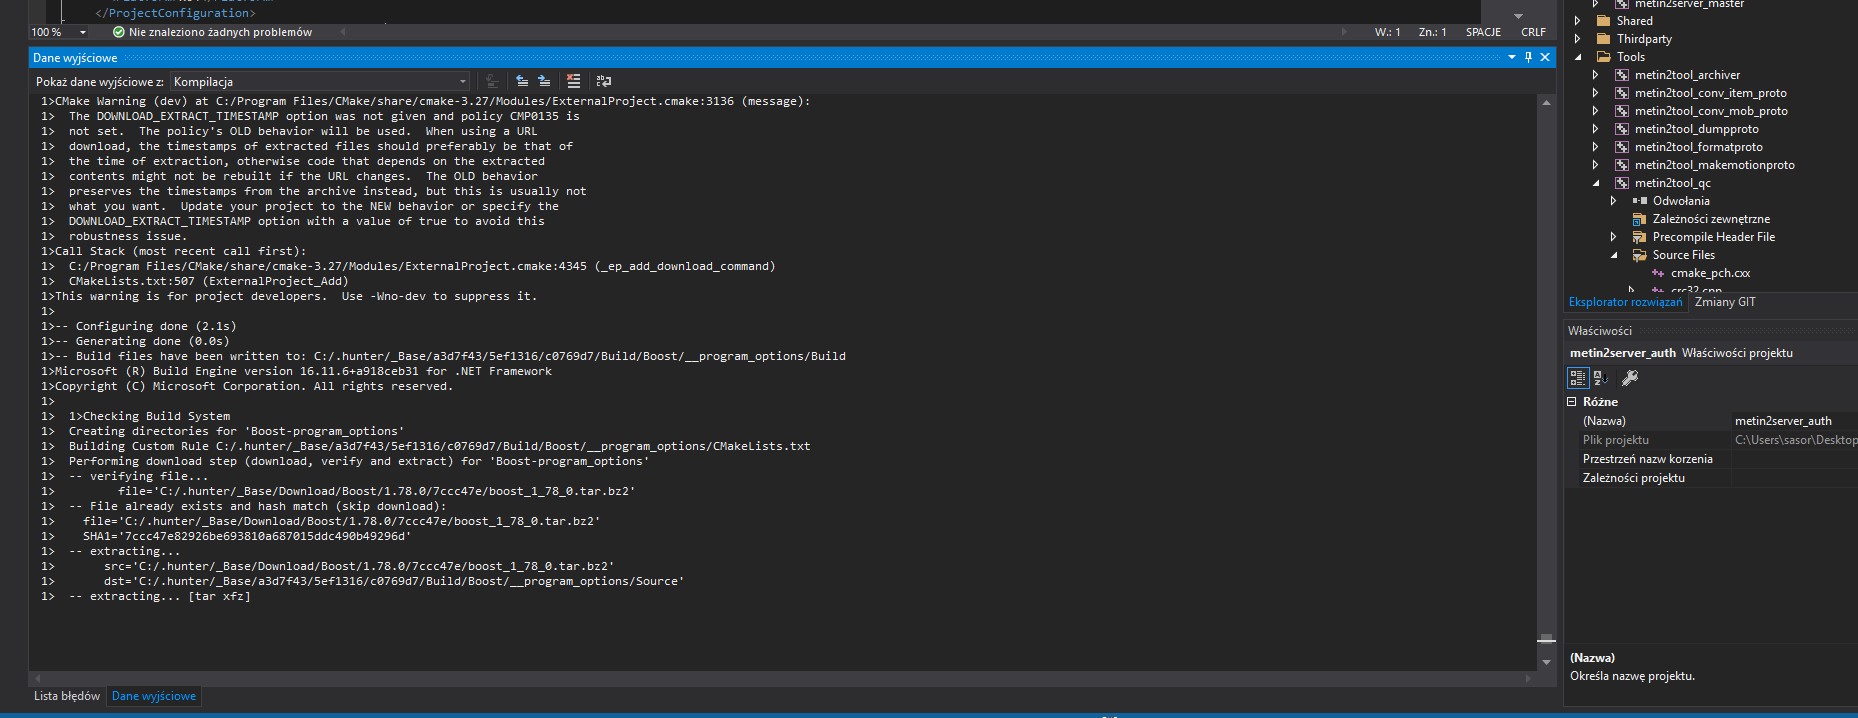This screenshot has width=1858, height=718.
Task: Switch to the Zmiany GIT tab
Action: coord(1725,302)
